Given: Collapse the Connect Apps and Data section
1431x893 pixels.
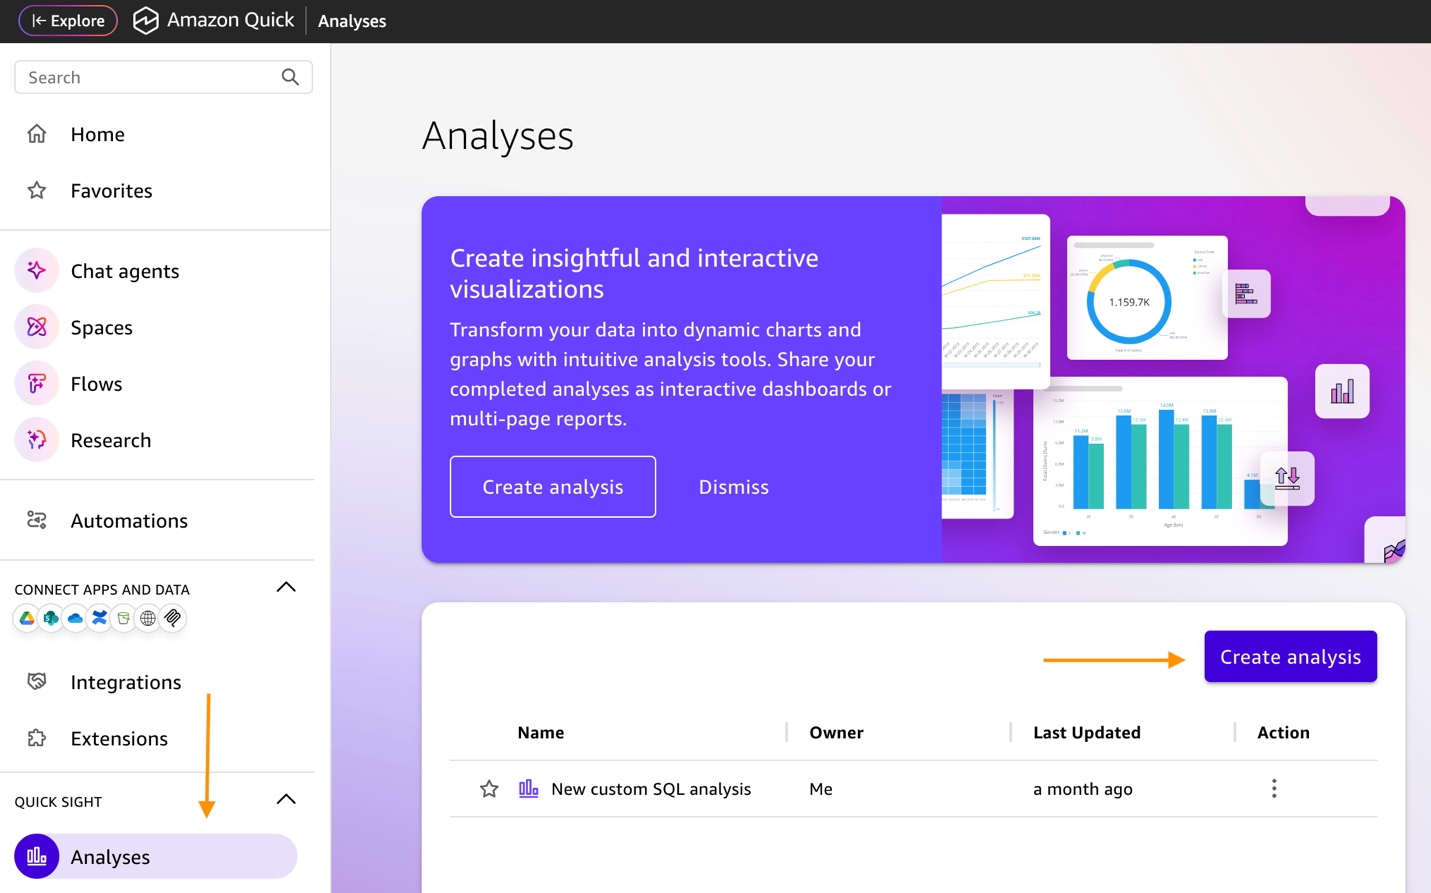Looking at the screenshot, I should (286, 587).
